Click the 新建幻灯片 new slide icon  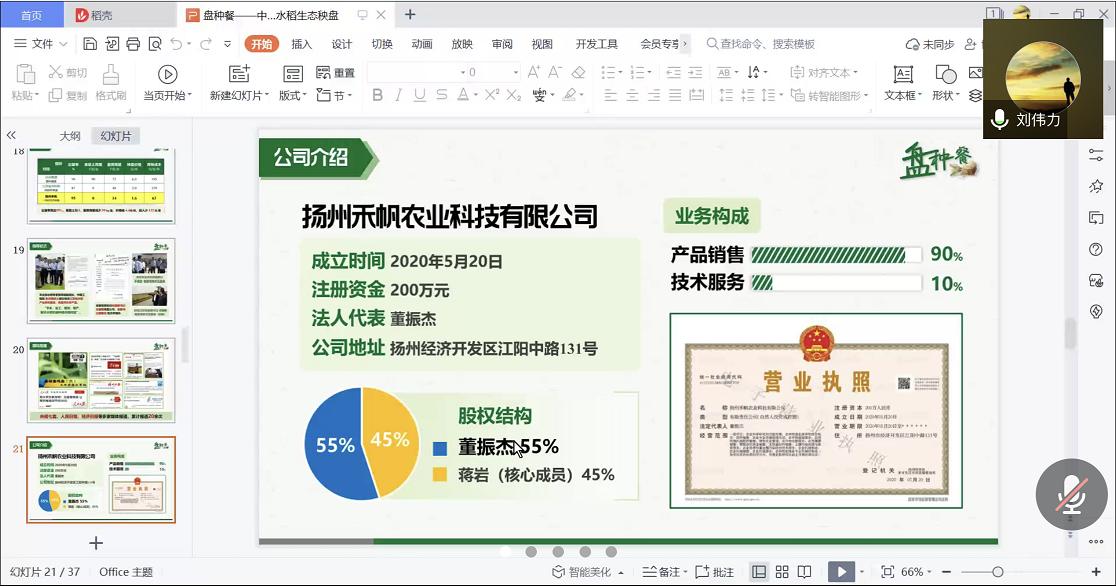(x=239, y=74)
